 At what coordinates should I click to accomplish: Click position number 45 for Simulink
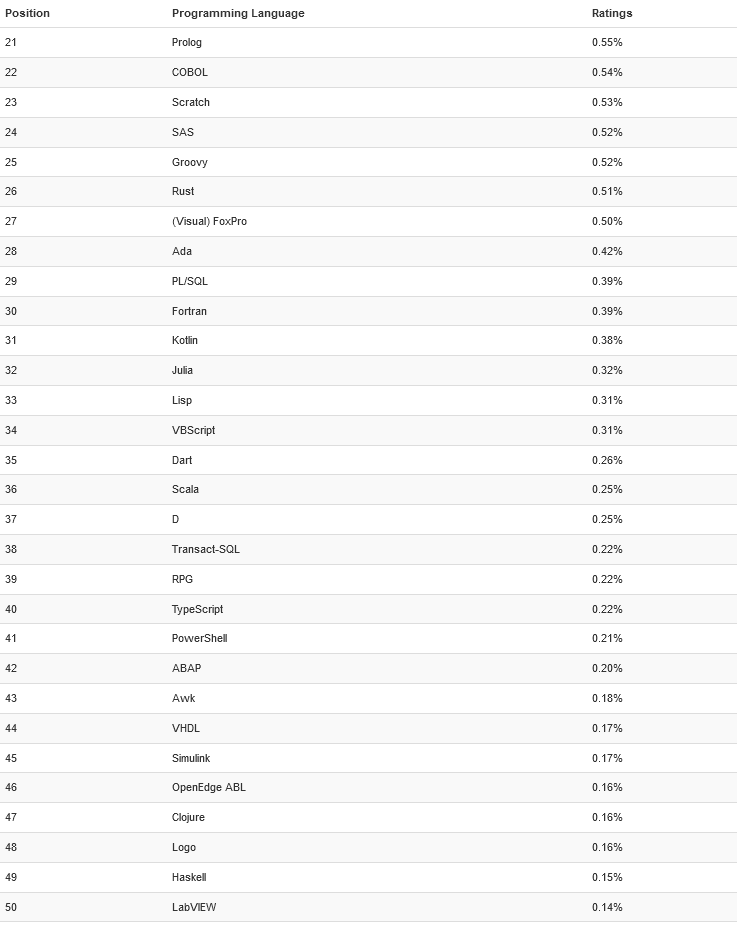coord(11,758)
